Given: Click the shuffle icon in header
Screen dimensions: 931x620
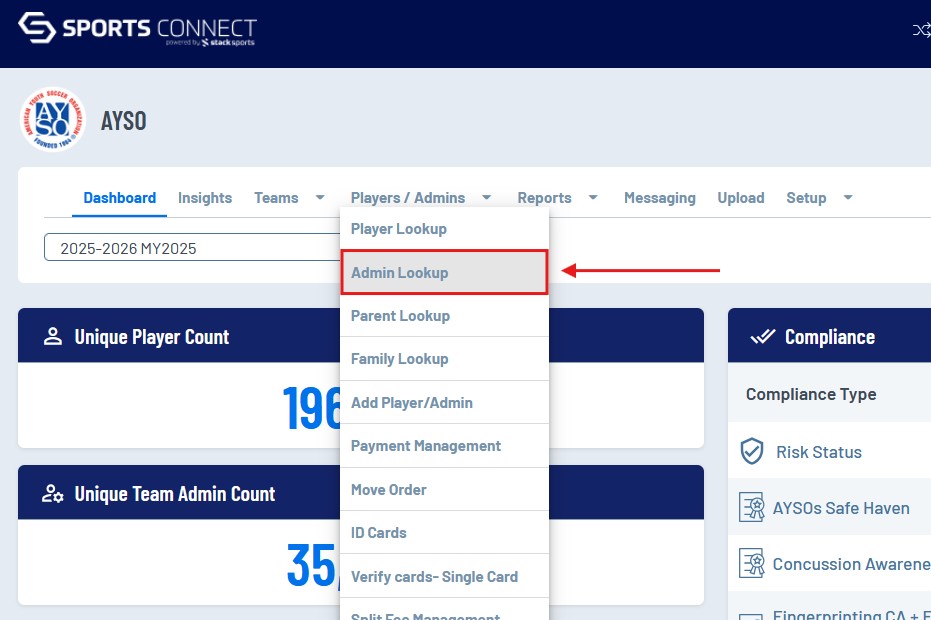Looking at the screenshot, I should [921, 30].
